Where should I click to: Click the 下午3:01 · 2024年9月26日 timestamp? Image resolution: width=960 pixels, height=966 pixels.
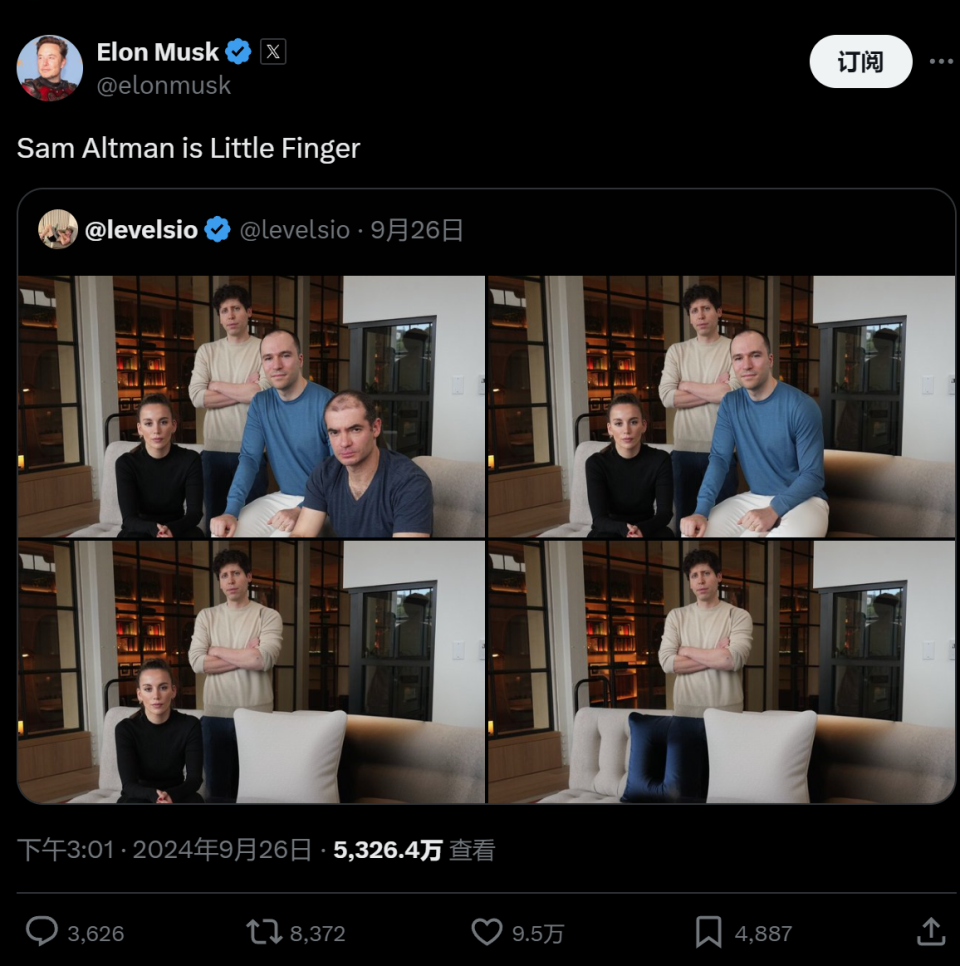pyautogui.click(x=164, y=850)
